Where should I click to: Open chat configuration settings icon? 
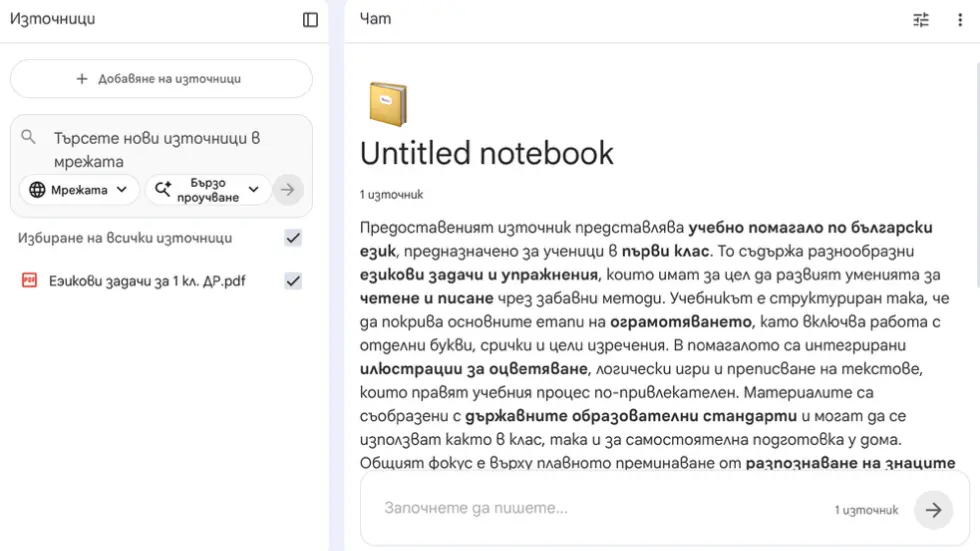point(921,20)
